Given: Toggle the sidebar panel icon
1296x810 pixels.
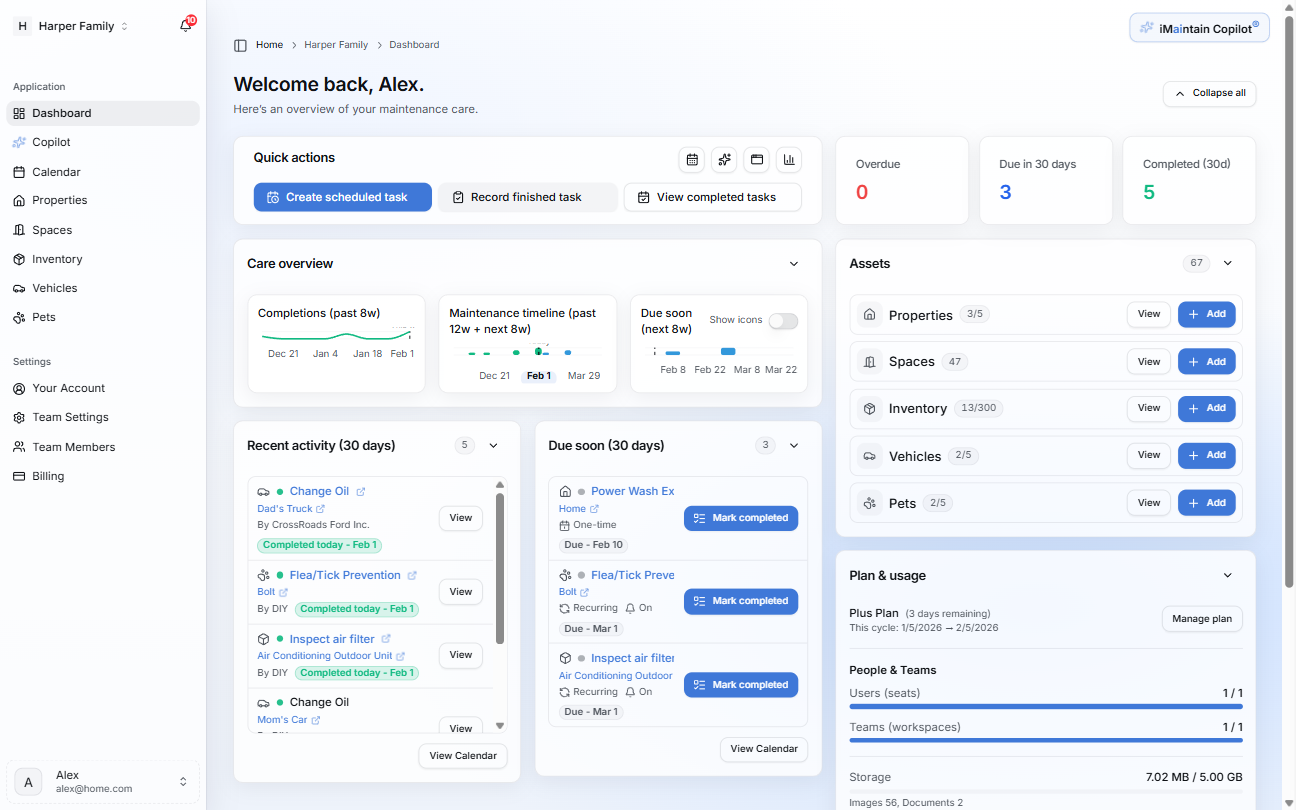Looking at the screenshot, I should (x=240, y=45).
